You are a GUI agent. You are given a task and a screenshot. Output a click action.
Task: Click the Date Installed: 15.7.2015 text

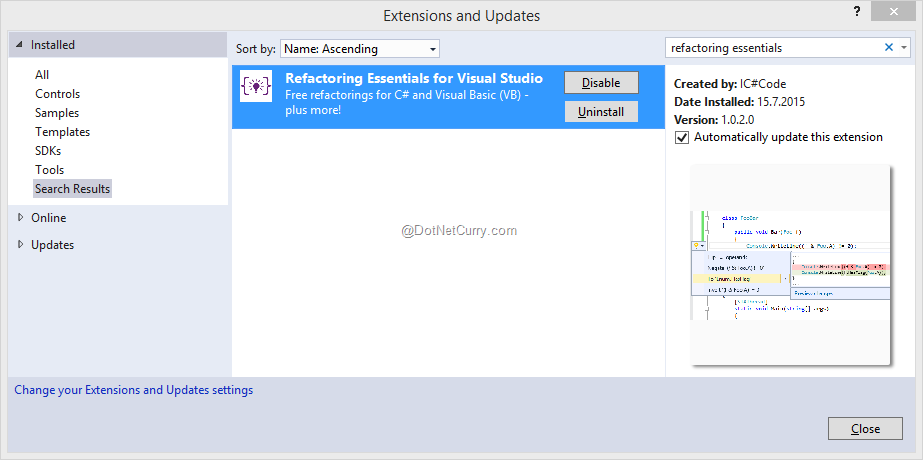[x=739, y=102]
